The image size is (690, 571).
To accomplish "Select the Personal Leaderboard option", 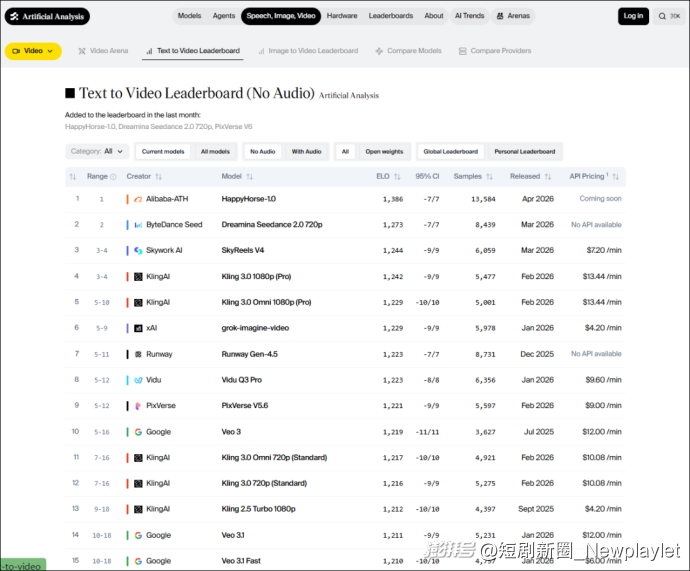I will pos(524,152).
